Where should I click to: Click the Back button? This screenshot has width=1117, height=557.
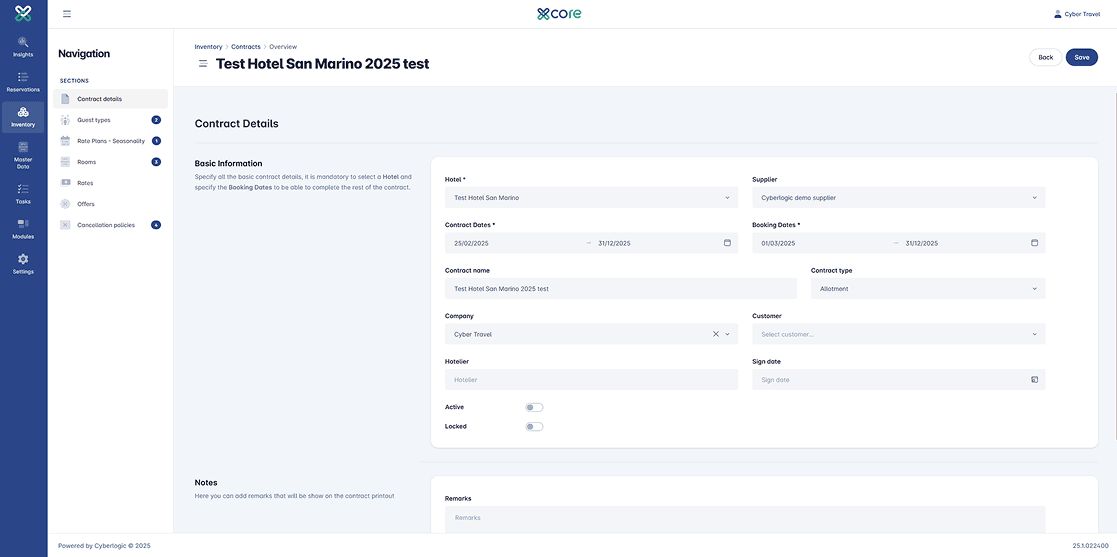pos(1045,57)
